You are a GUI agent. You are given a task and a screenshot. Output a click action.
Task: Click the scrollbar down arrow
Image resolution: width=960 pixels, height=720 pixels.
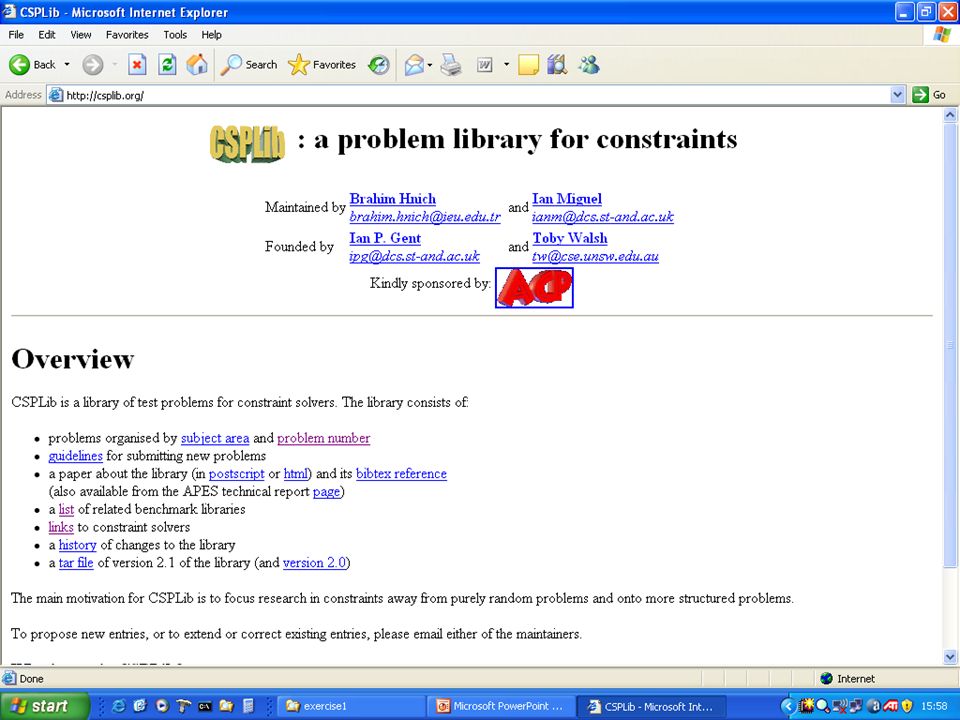point(950,657)
